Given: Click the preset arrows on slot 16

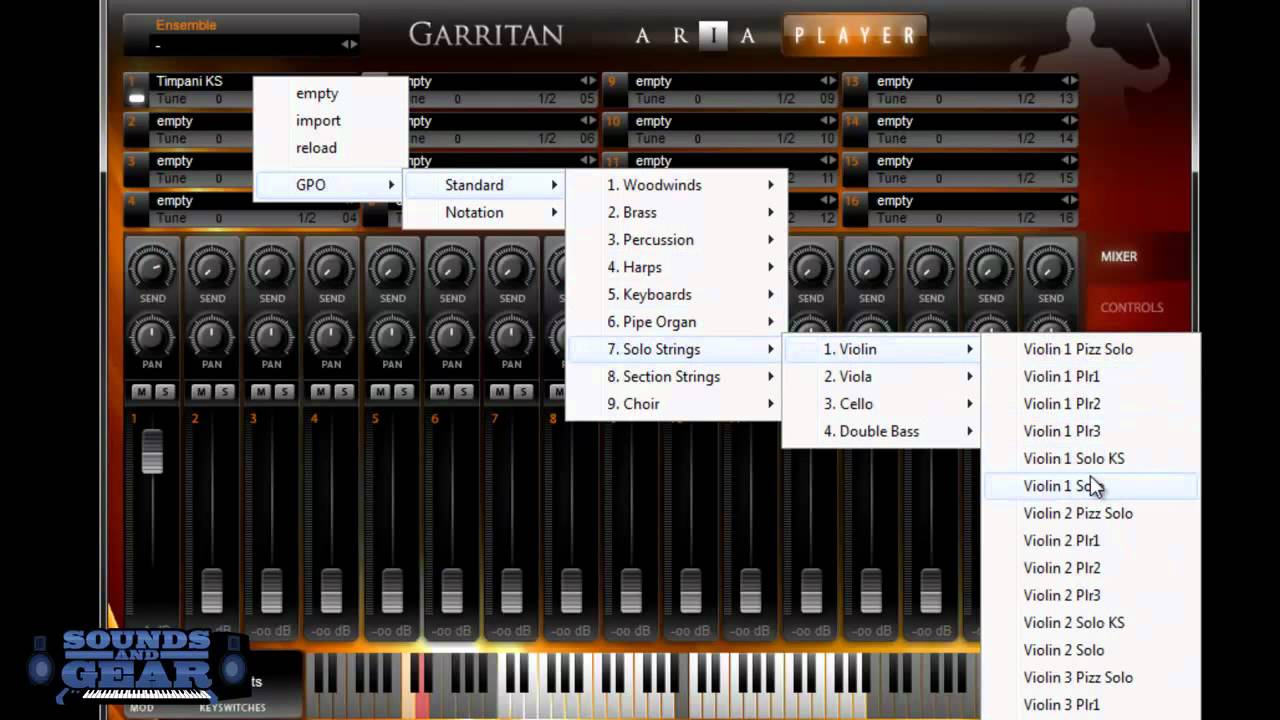Looking at the screenshot, I should coord(1069,201).
